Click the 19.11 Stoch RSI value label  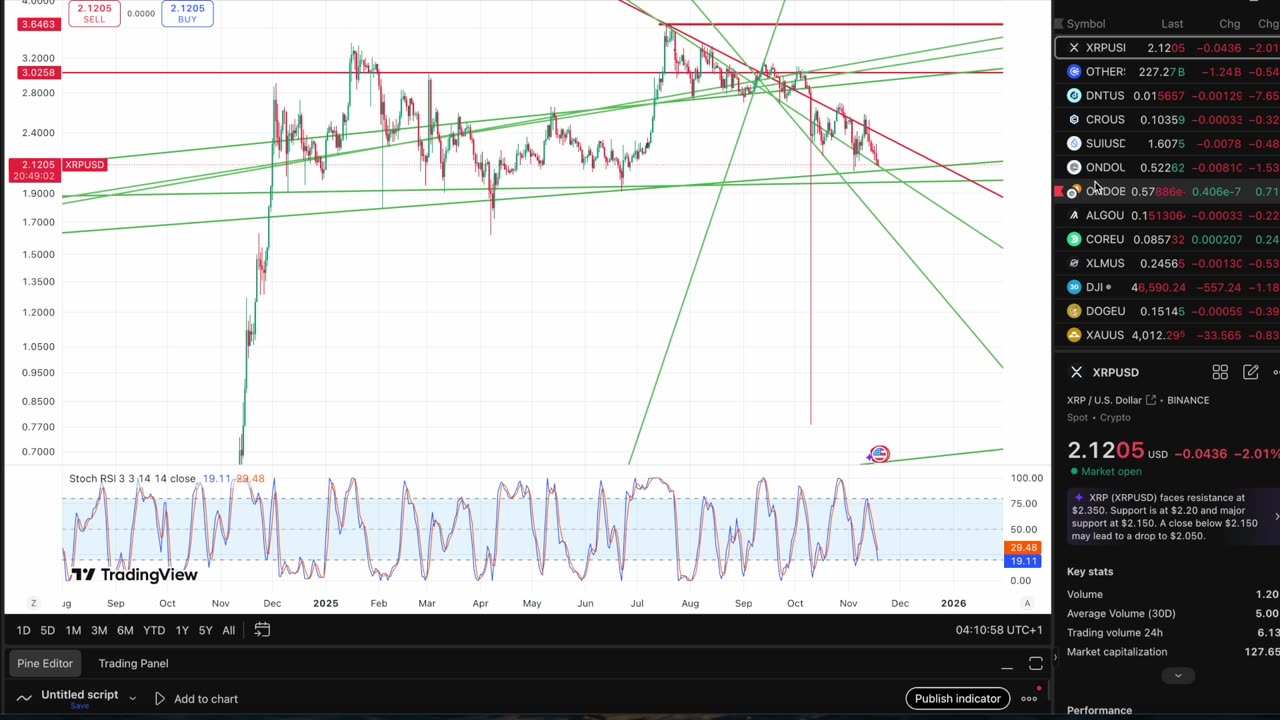(x=1023, y=561)
